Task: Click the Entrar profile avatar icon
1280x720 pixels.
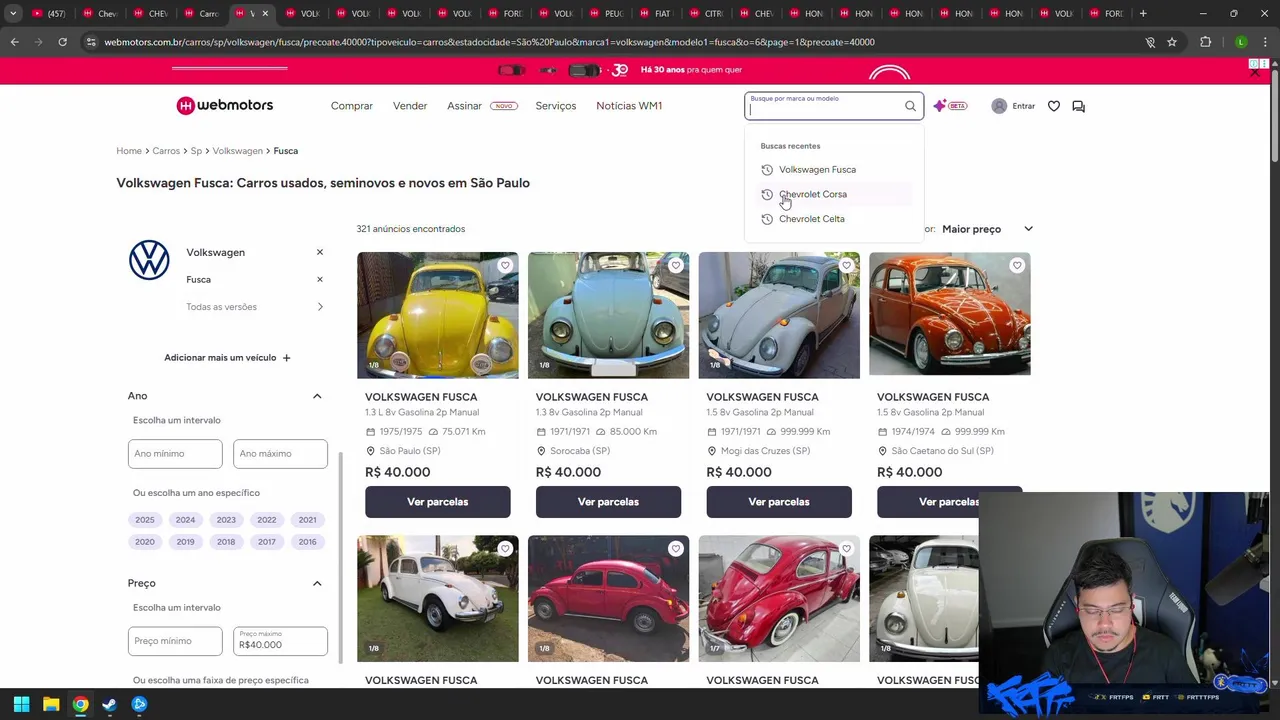Action: (999, 106)
